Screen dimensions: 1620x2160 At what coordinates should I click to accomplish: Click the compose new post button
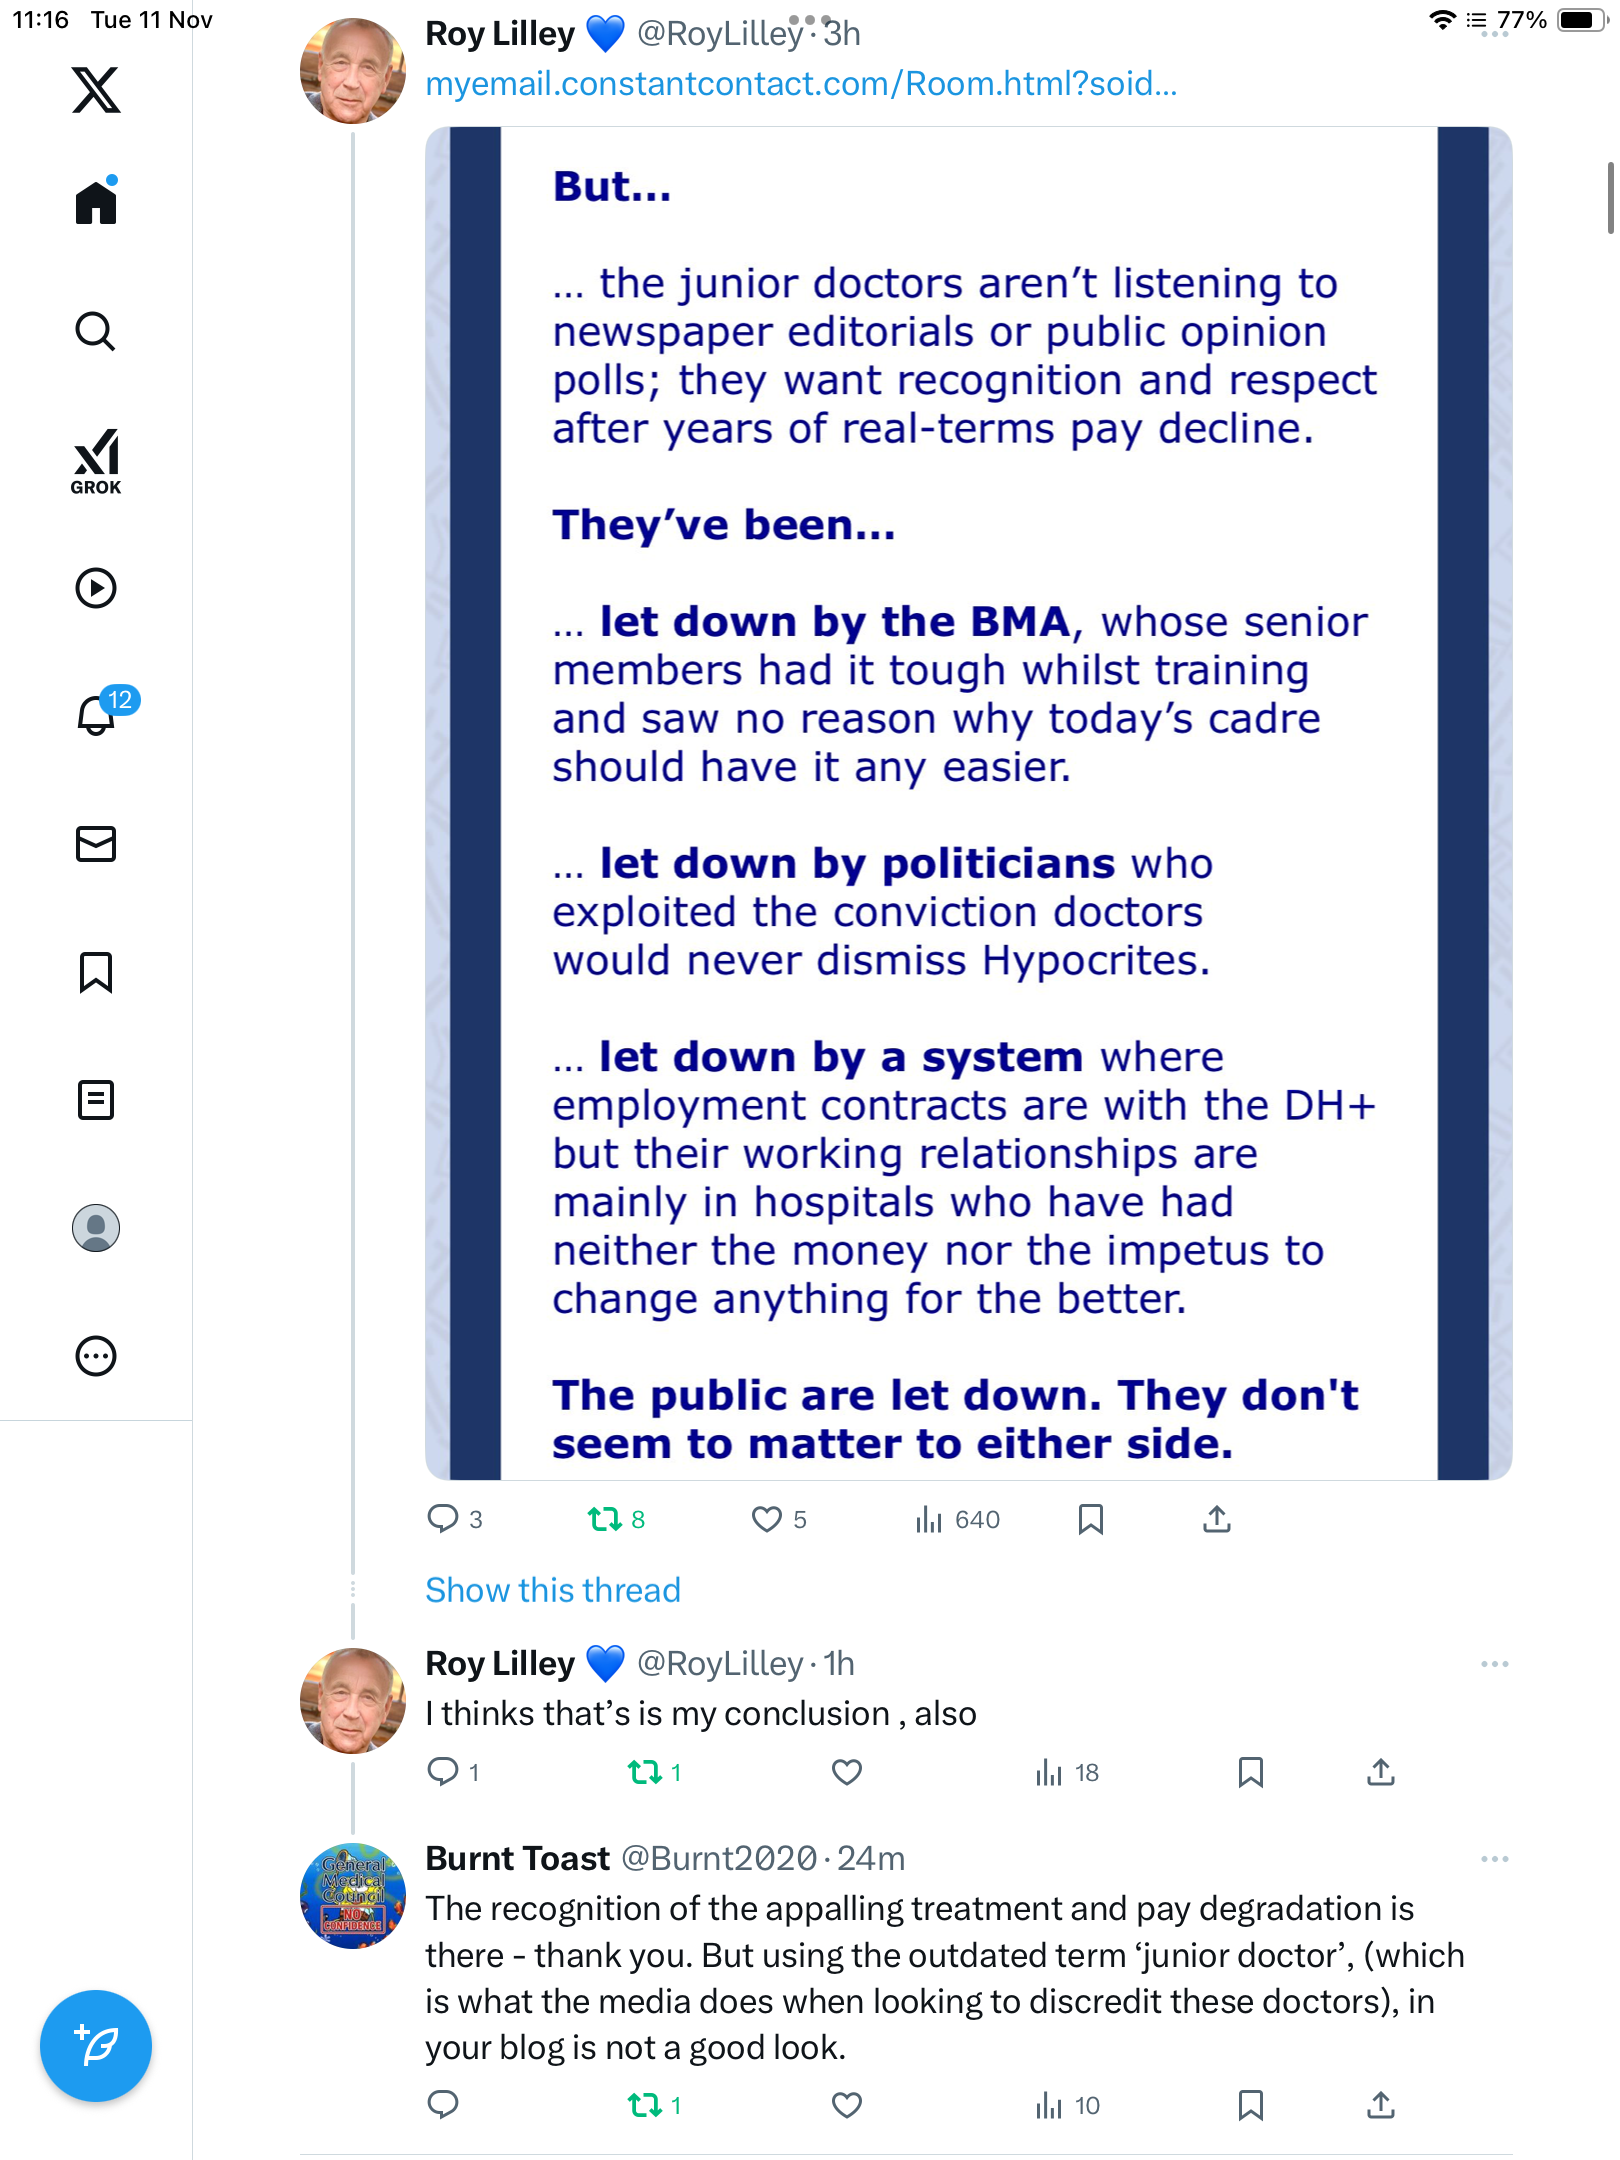(96, 2046)
